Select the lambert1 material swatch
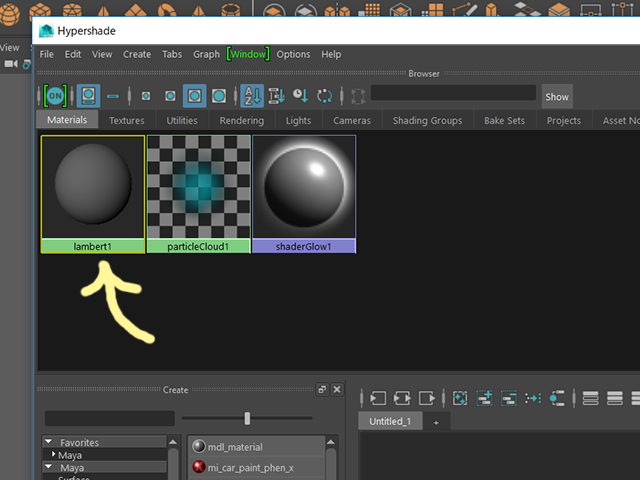The width and height of the screenshot is (640, 480). (93, 194)
